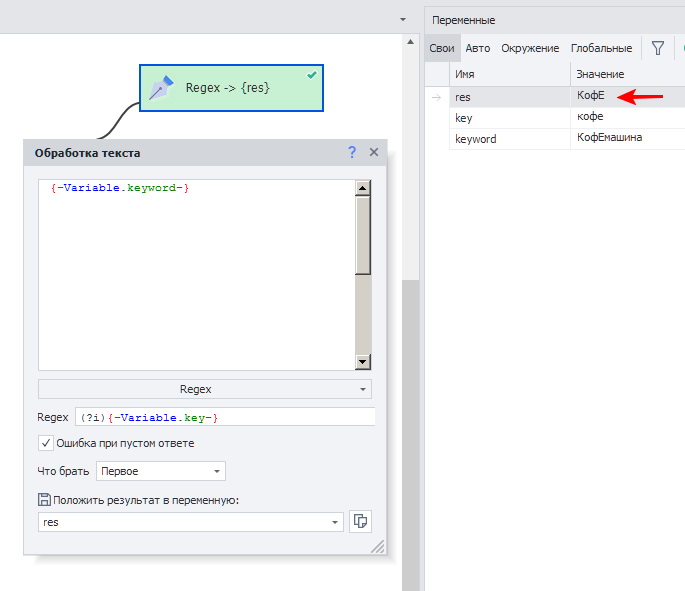Click the Regex action block icon
The width and height of the screenshot is (685, 591).
pos(162,88)
